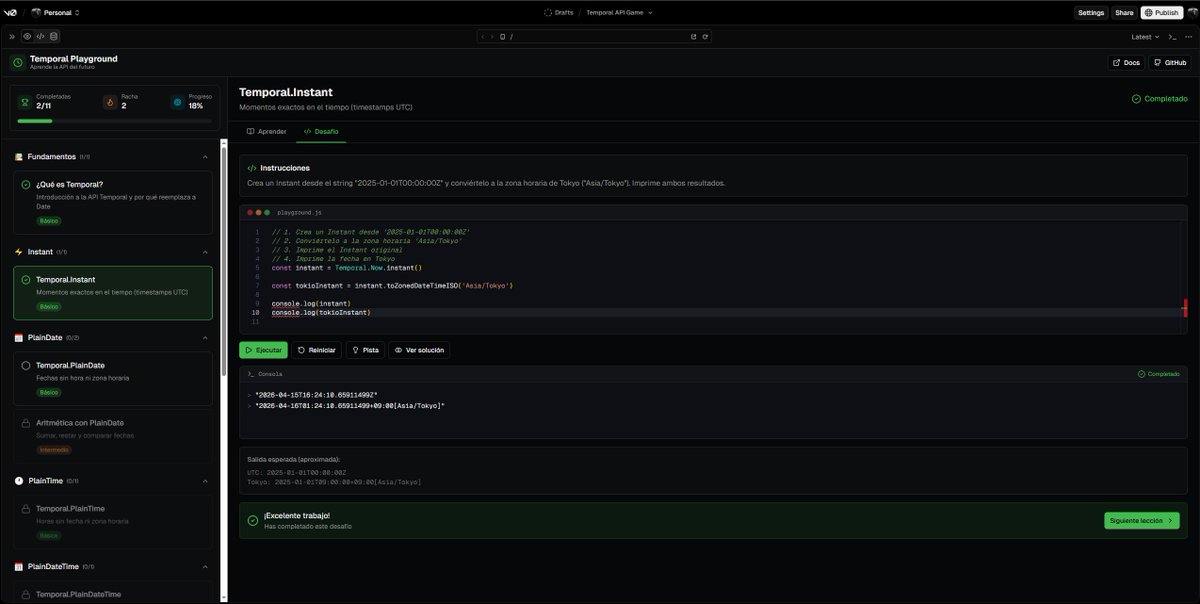Click the Racha flame icon
The image size is (1200, 604).
(110, 101)
